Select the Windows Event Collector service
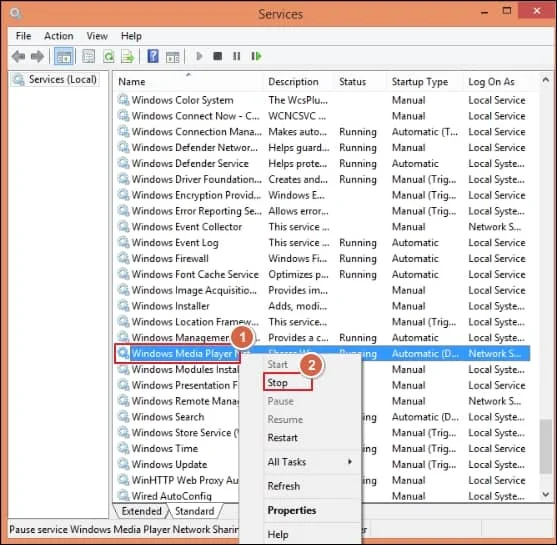 323,227
